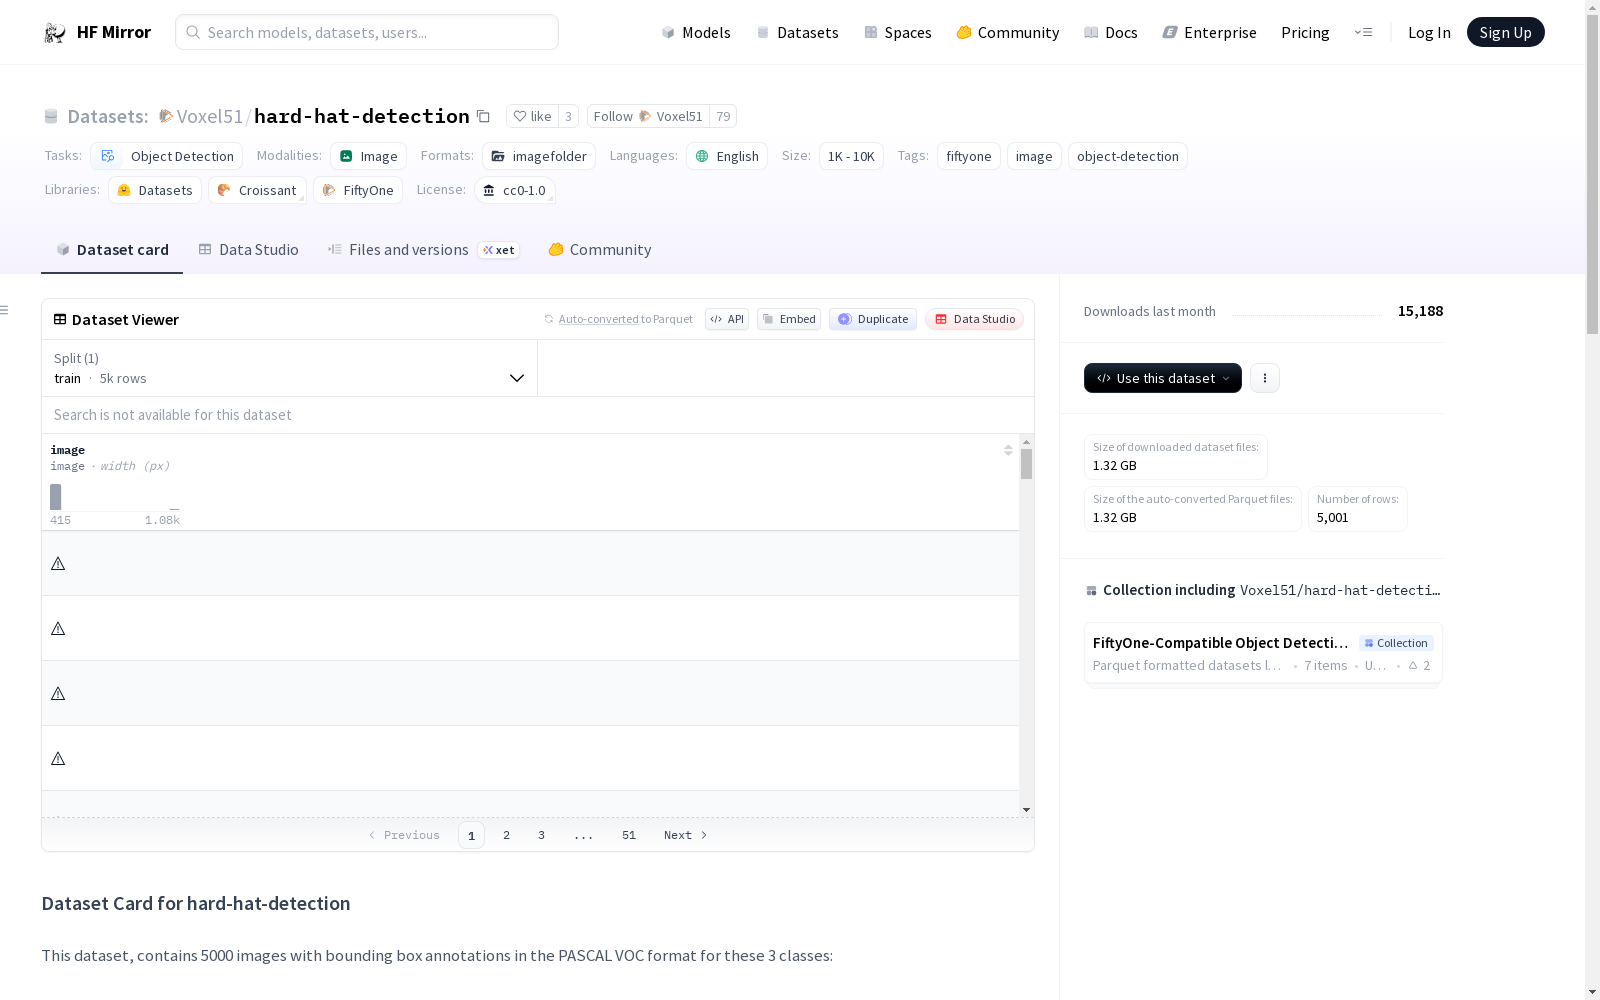
Task: Select the English language tag
Action: coord(727,156)
